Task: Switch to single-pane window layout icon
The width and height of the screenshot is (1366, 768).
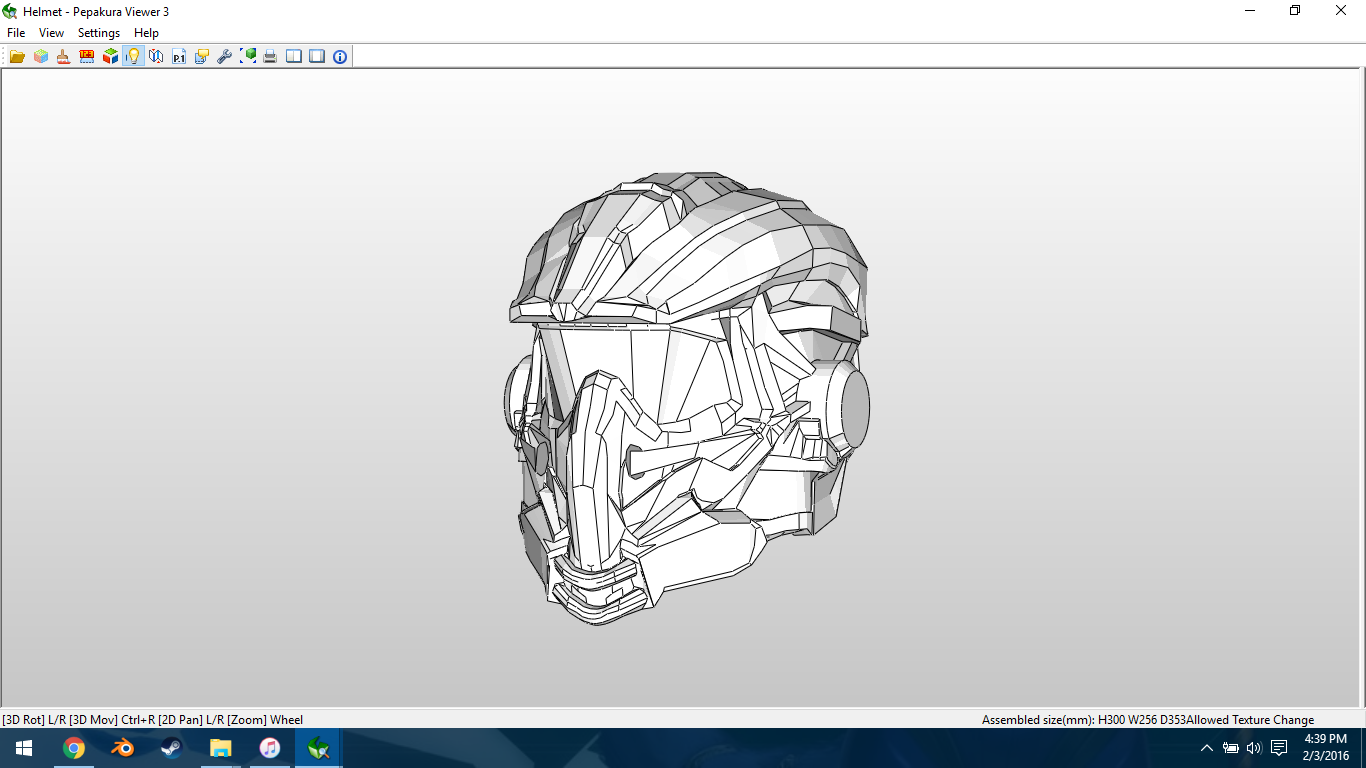Action: coord(317,57)
